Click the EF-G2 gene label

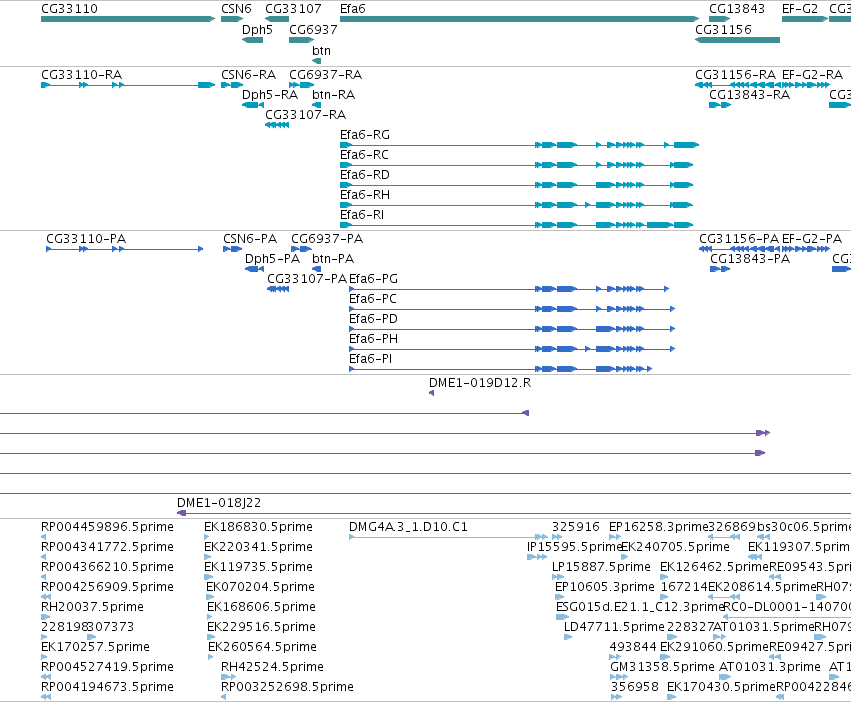(800, 9)
